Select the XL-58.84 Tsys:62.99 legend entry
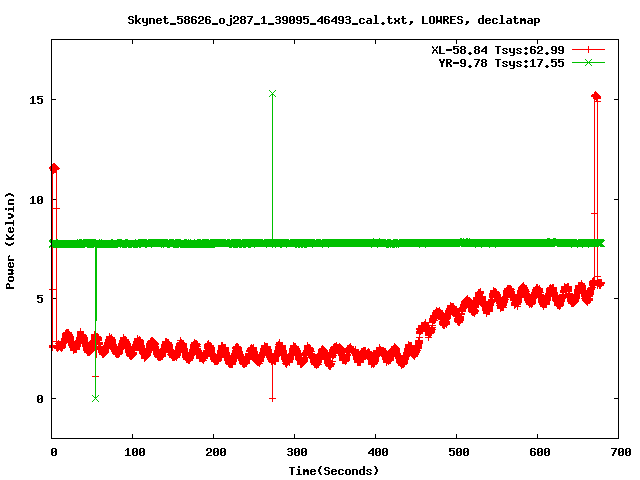The width and height of the screenshot is (640, 480). point(498,50)
